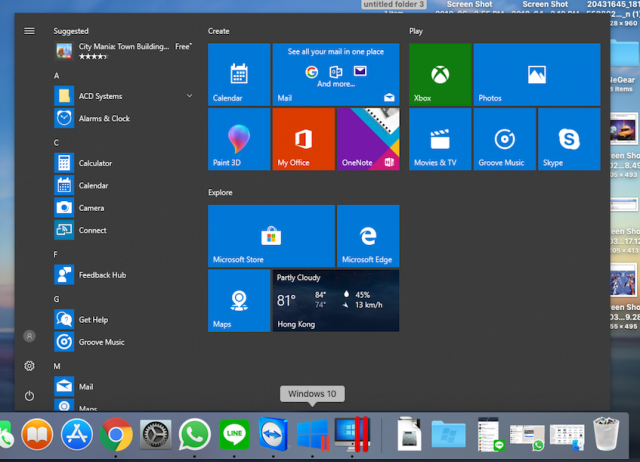Jump to letter C in app list
The image size is (640, 462).
(x=56, y=143)
